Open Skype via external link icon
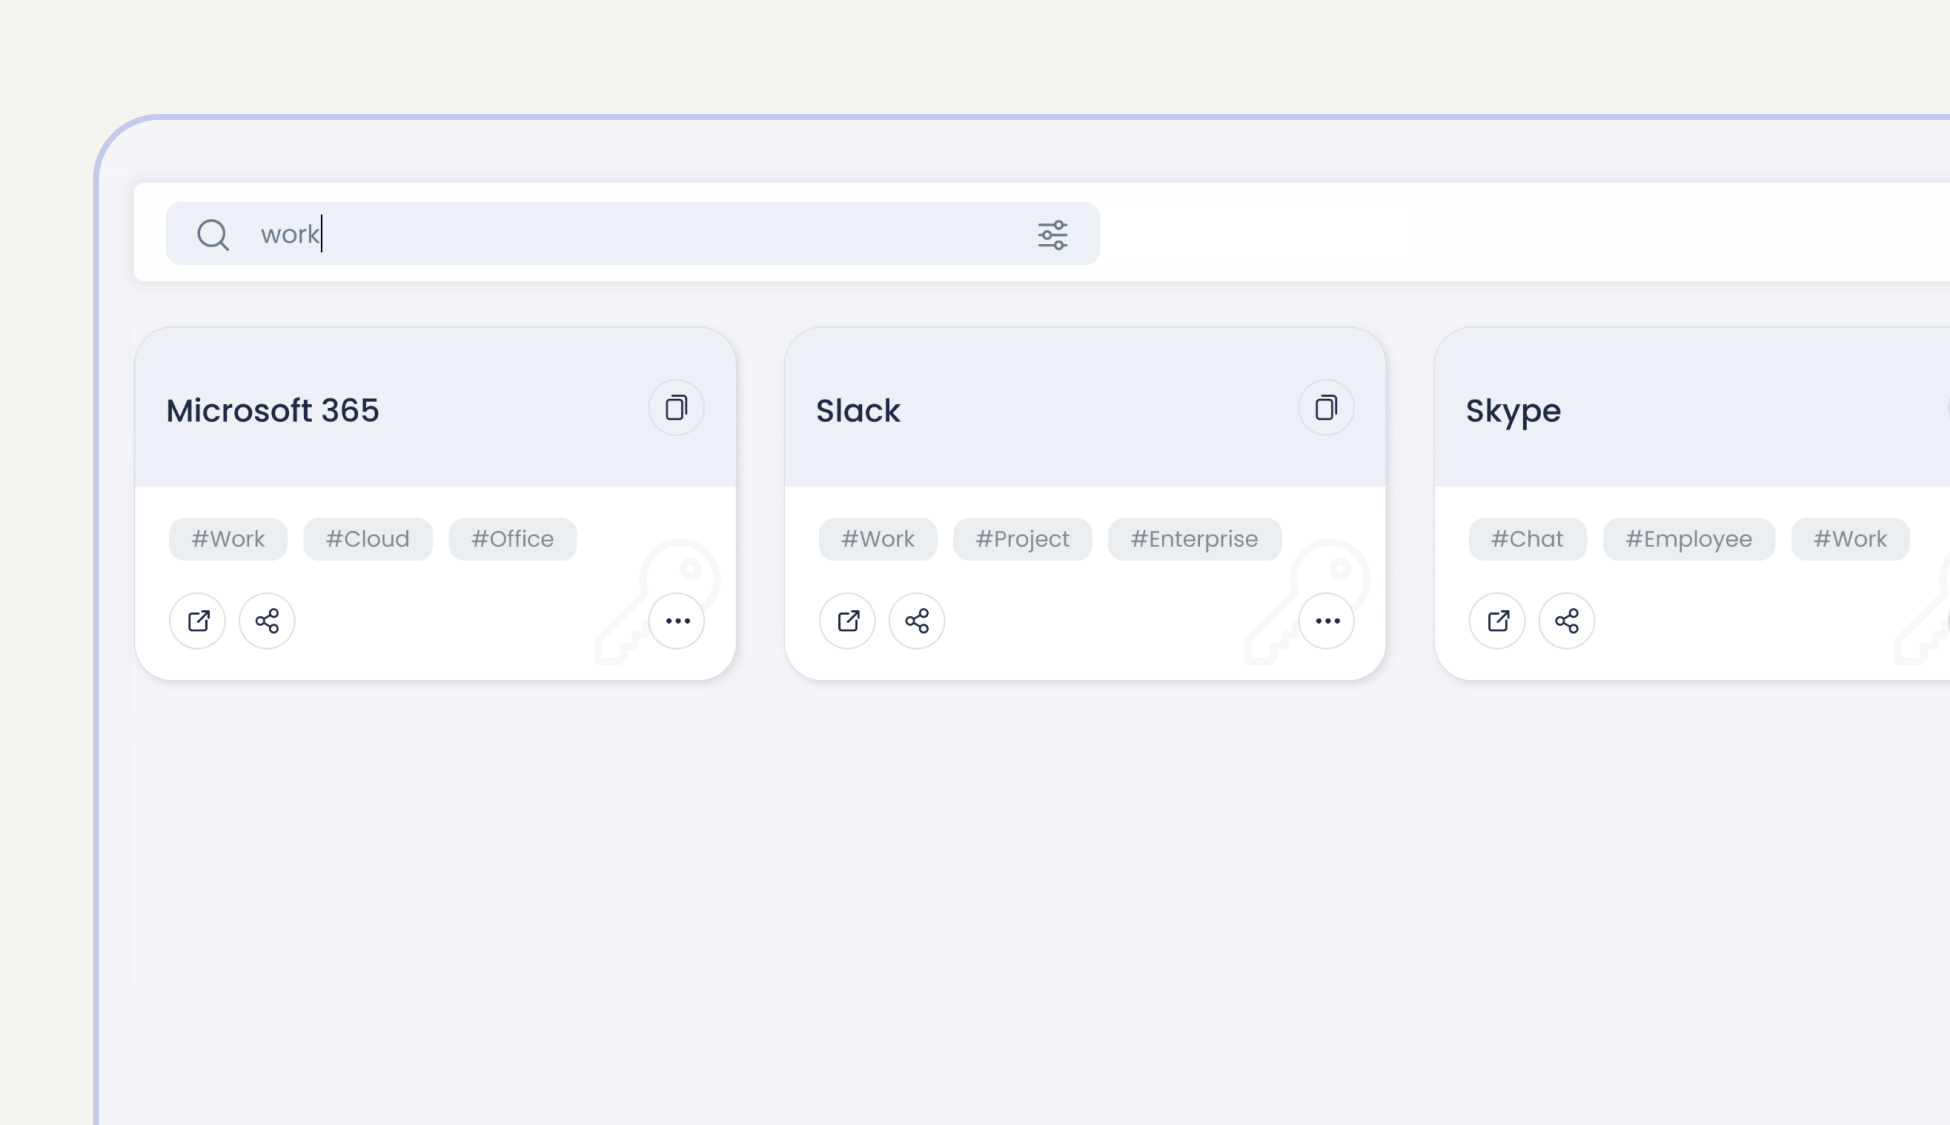The width and height of the screenshot is (1950, 1125). [1498, 621]
